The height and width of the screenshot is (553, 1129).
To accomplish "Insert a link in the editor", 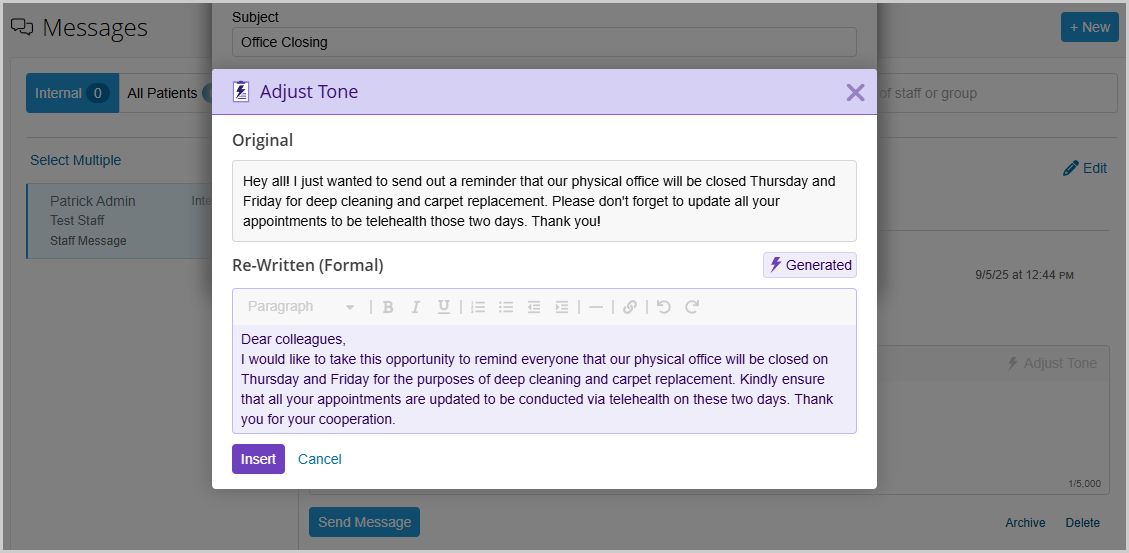I will (629, 307).
